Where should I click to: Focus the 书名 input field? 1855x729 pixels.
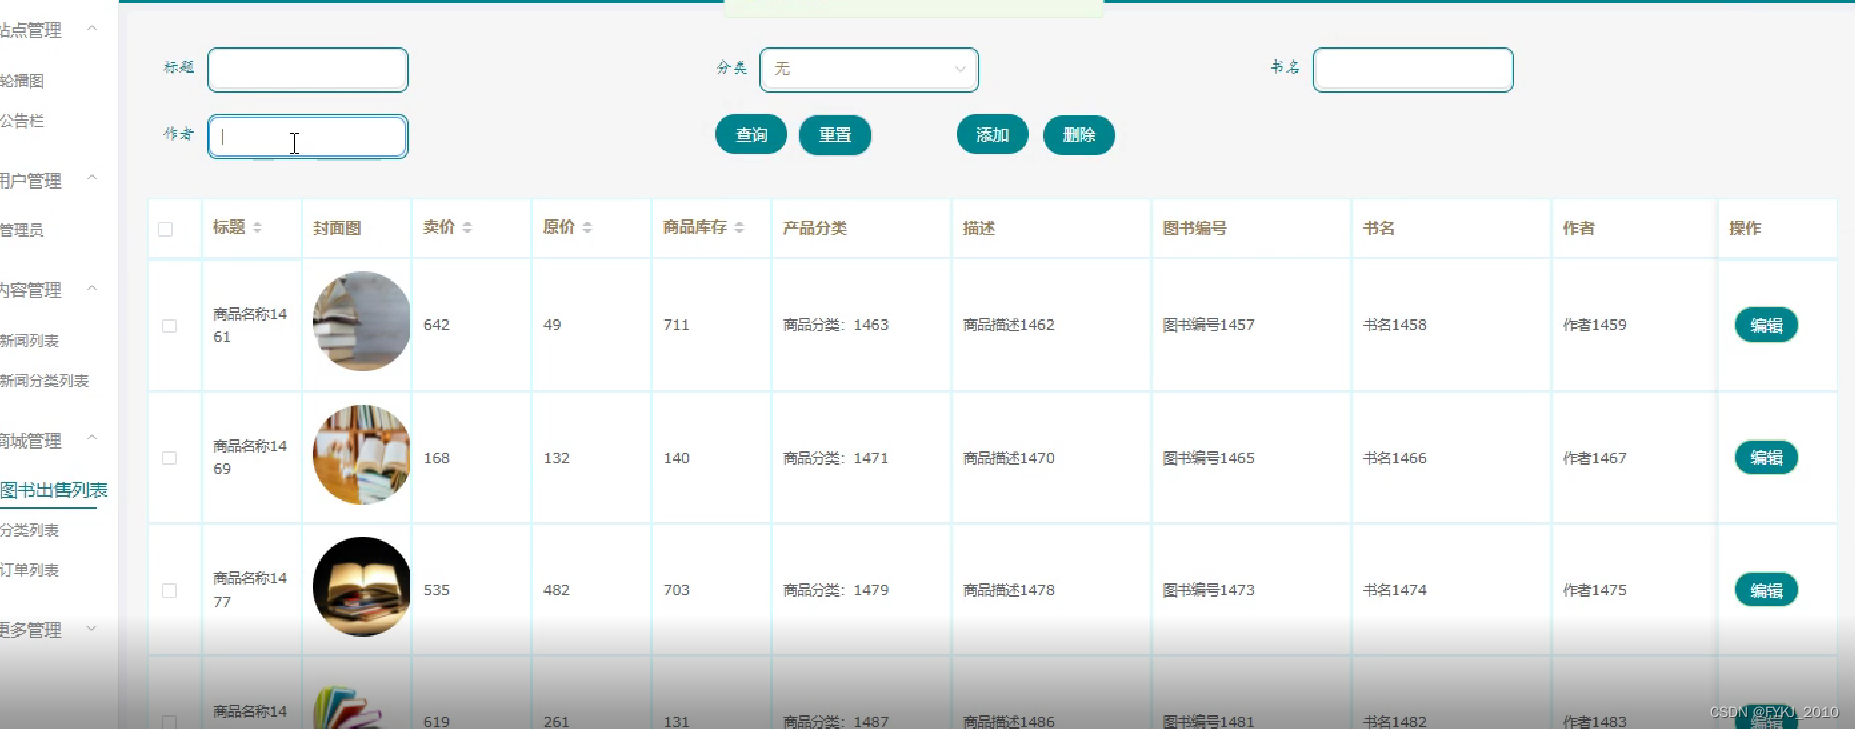click(1413, 70)
